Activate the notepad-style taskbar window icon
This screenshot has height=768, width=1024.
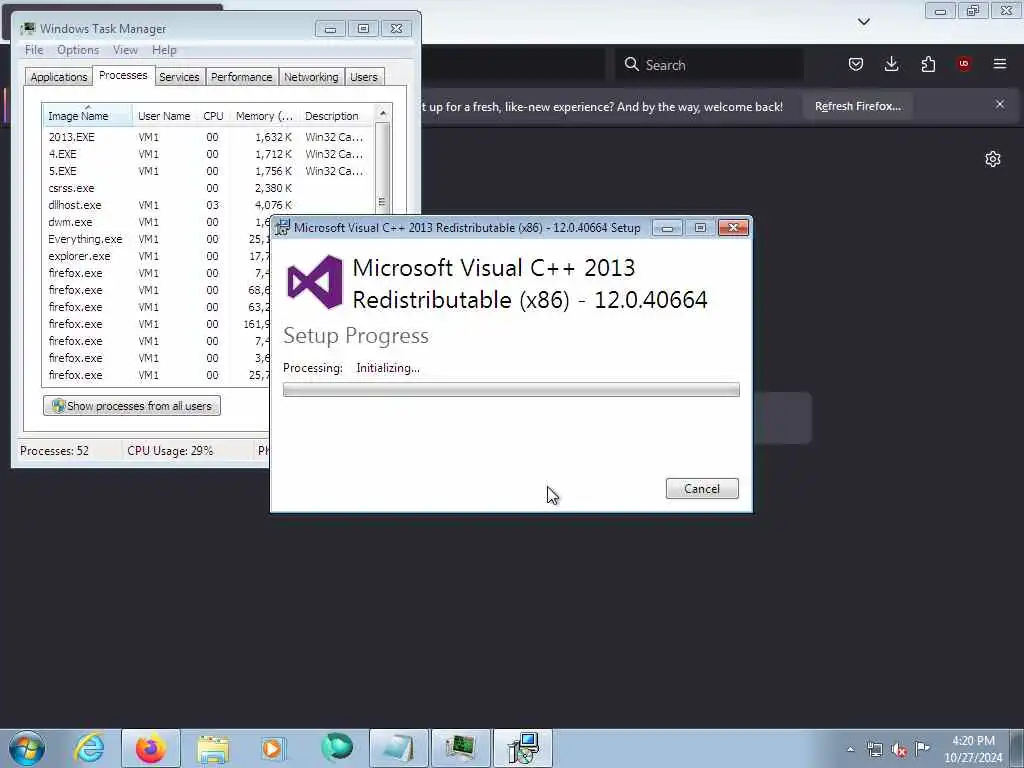pos(398,748)
